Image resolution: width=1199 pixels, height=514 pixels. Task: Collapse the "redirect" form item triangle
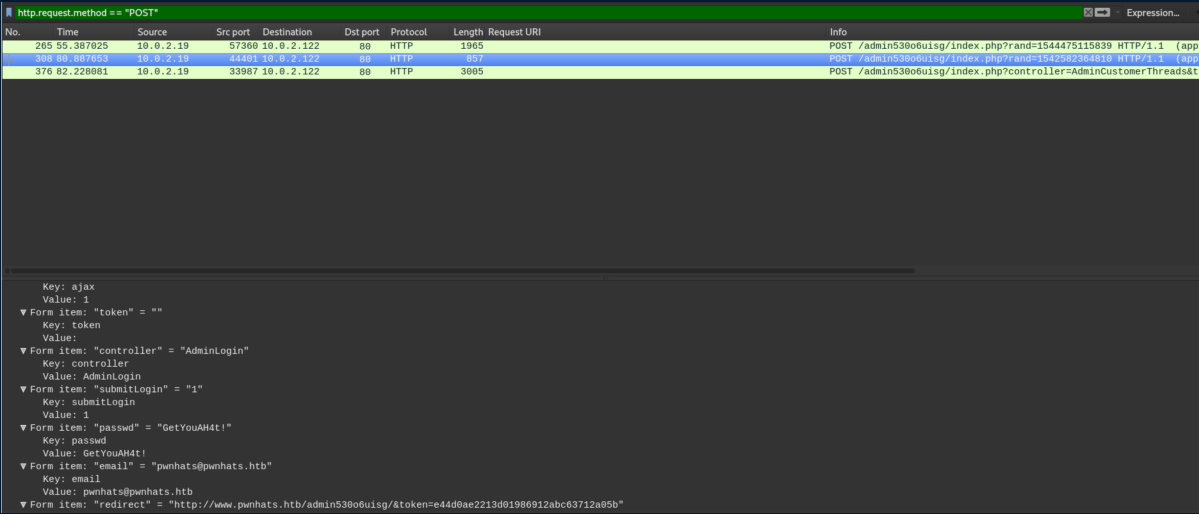click(x=24, y=505)
